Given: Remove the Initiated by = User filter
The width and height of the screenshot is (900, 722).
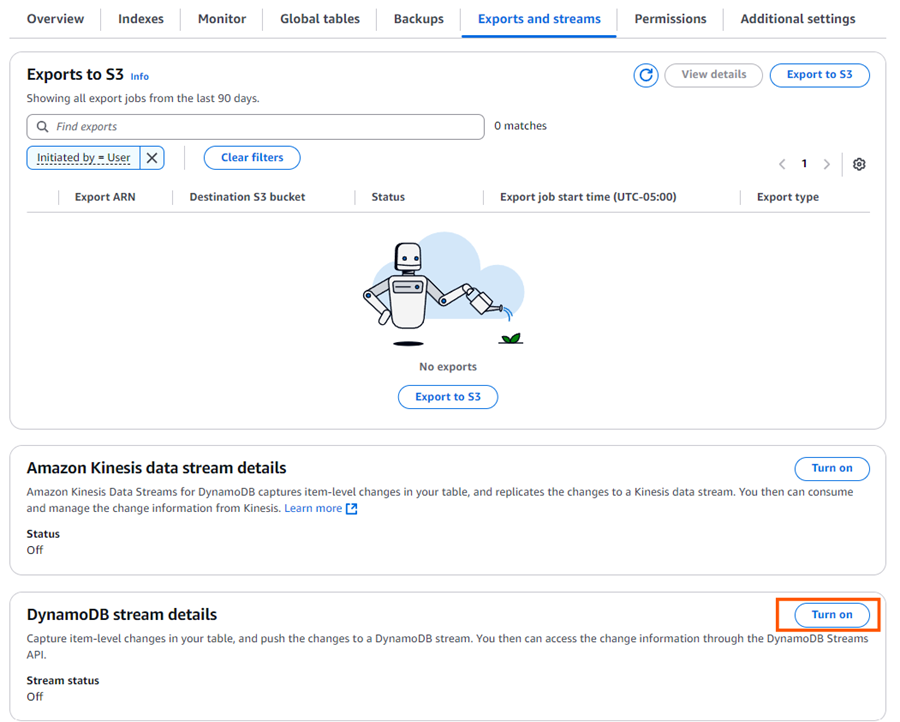Looking at the screenshot, I should click(x=152, y=158).
